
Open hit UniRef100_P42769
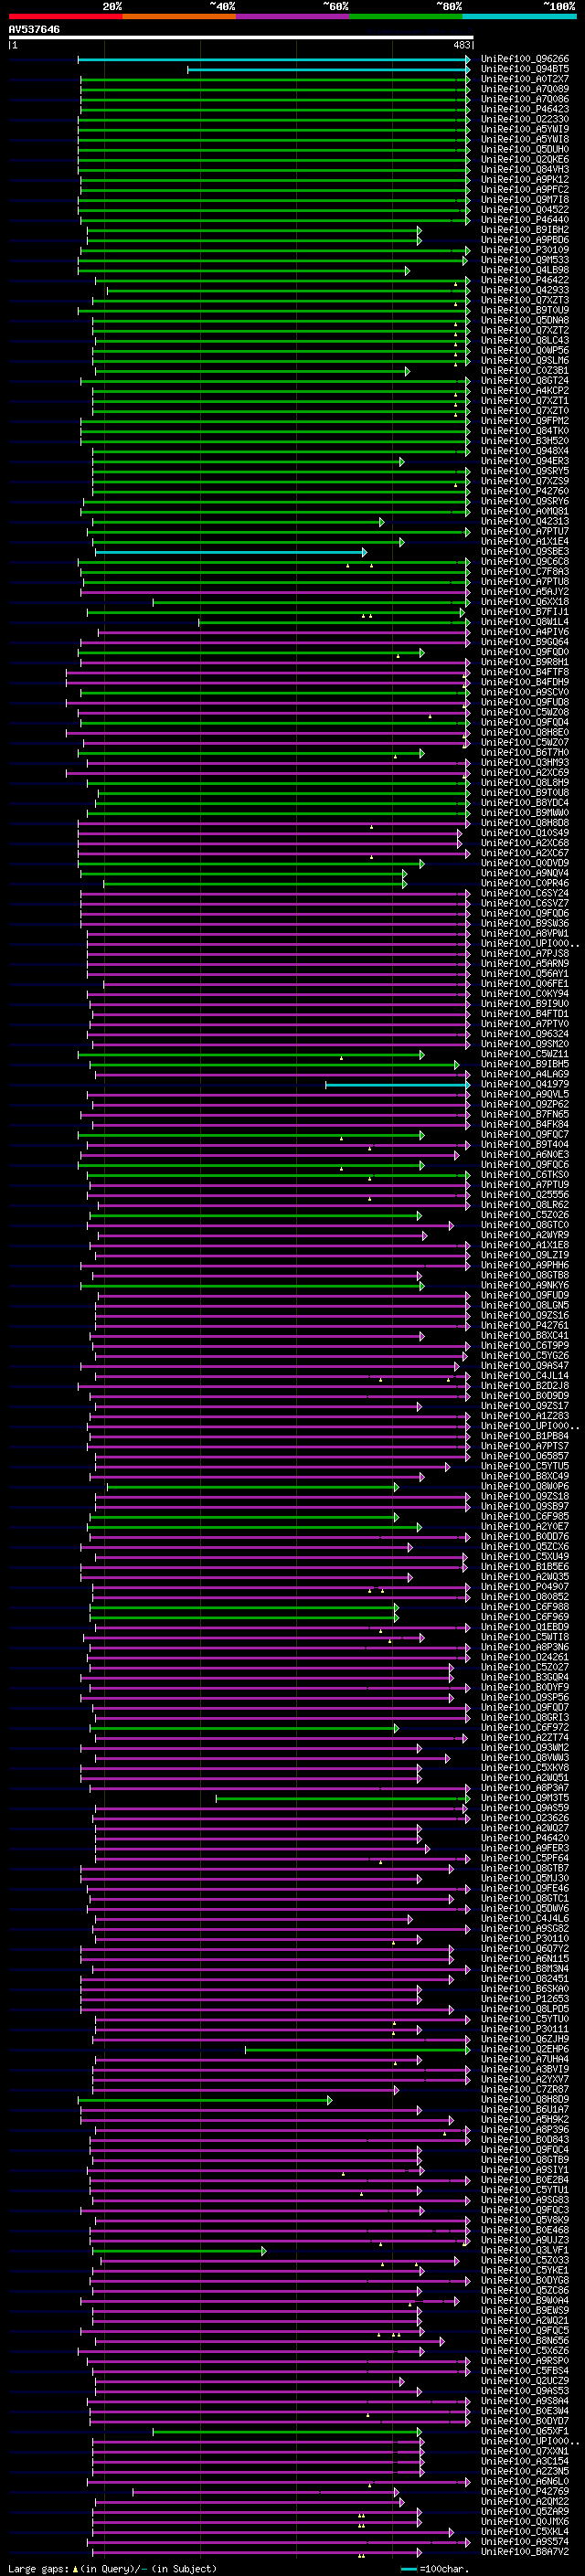pyautogui.click(x=524, y=2492)
